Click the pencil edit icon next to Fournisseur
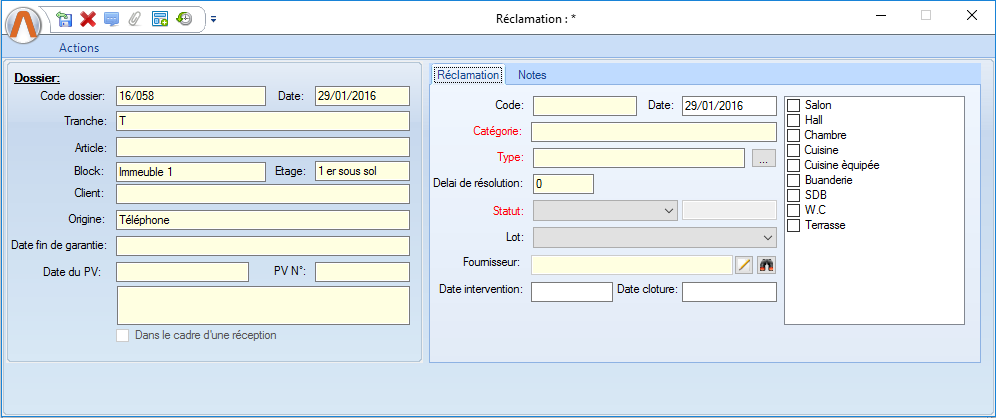The height and width of the screenshot is (418, 996). click(x=744, y=265)
